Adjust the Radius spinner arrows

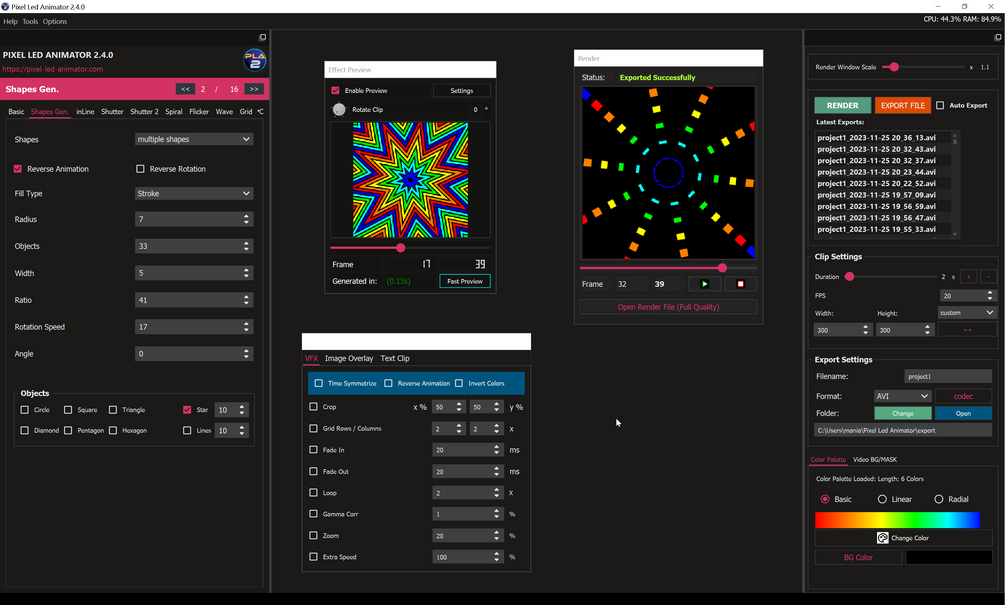pos(246,219)
